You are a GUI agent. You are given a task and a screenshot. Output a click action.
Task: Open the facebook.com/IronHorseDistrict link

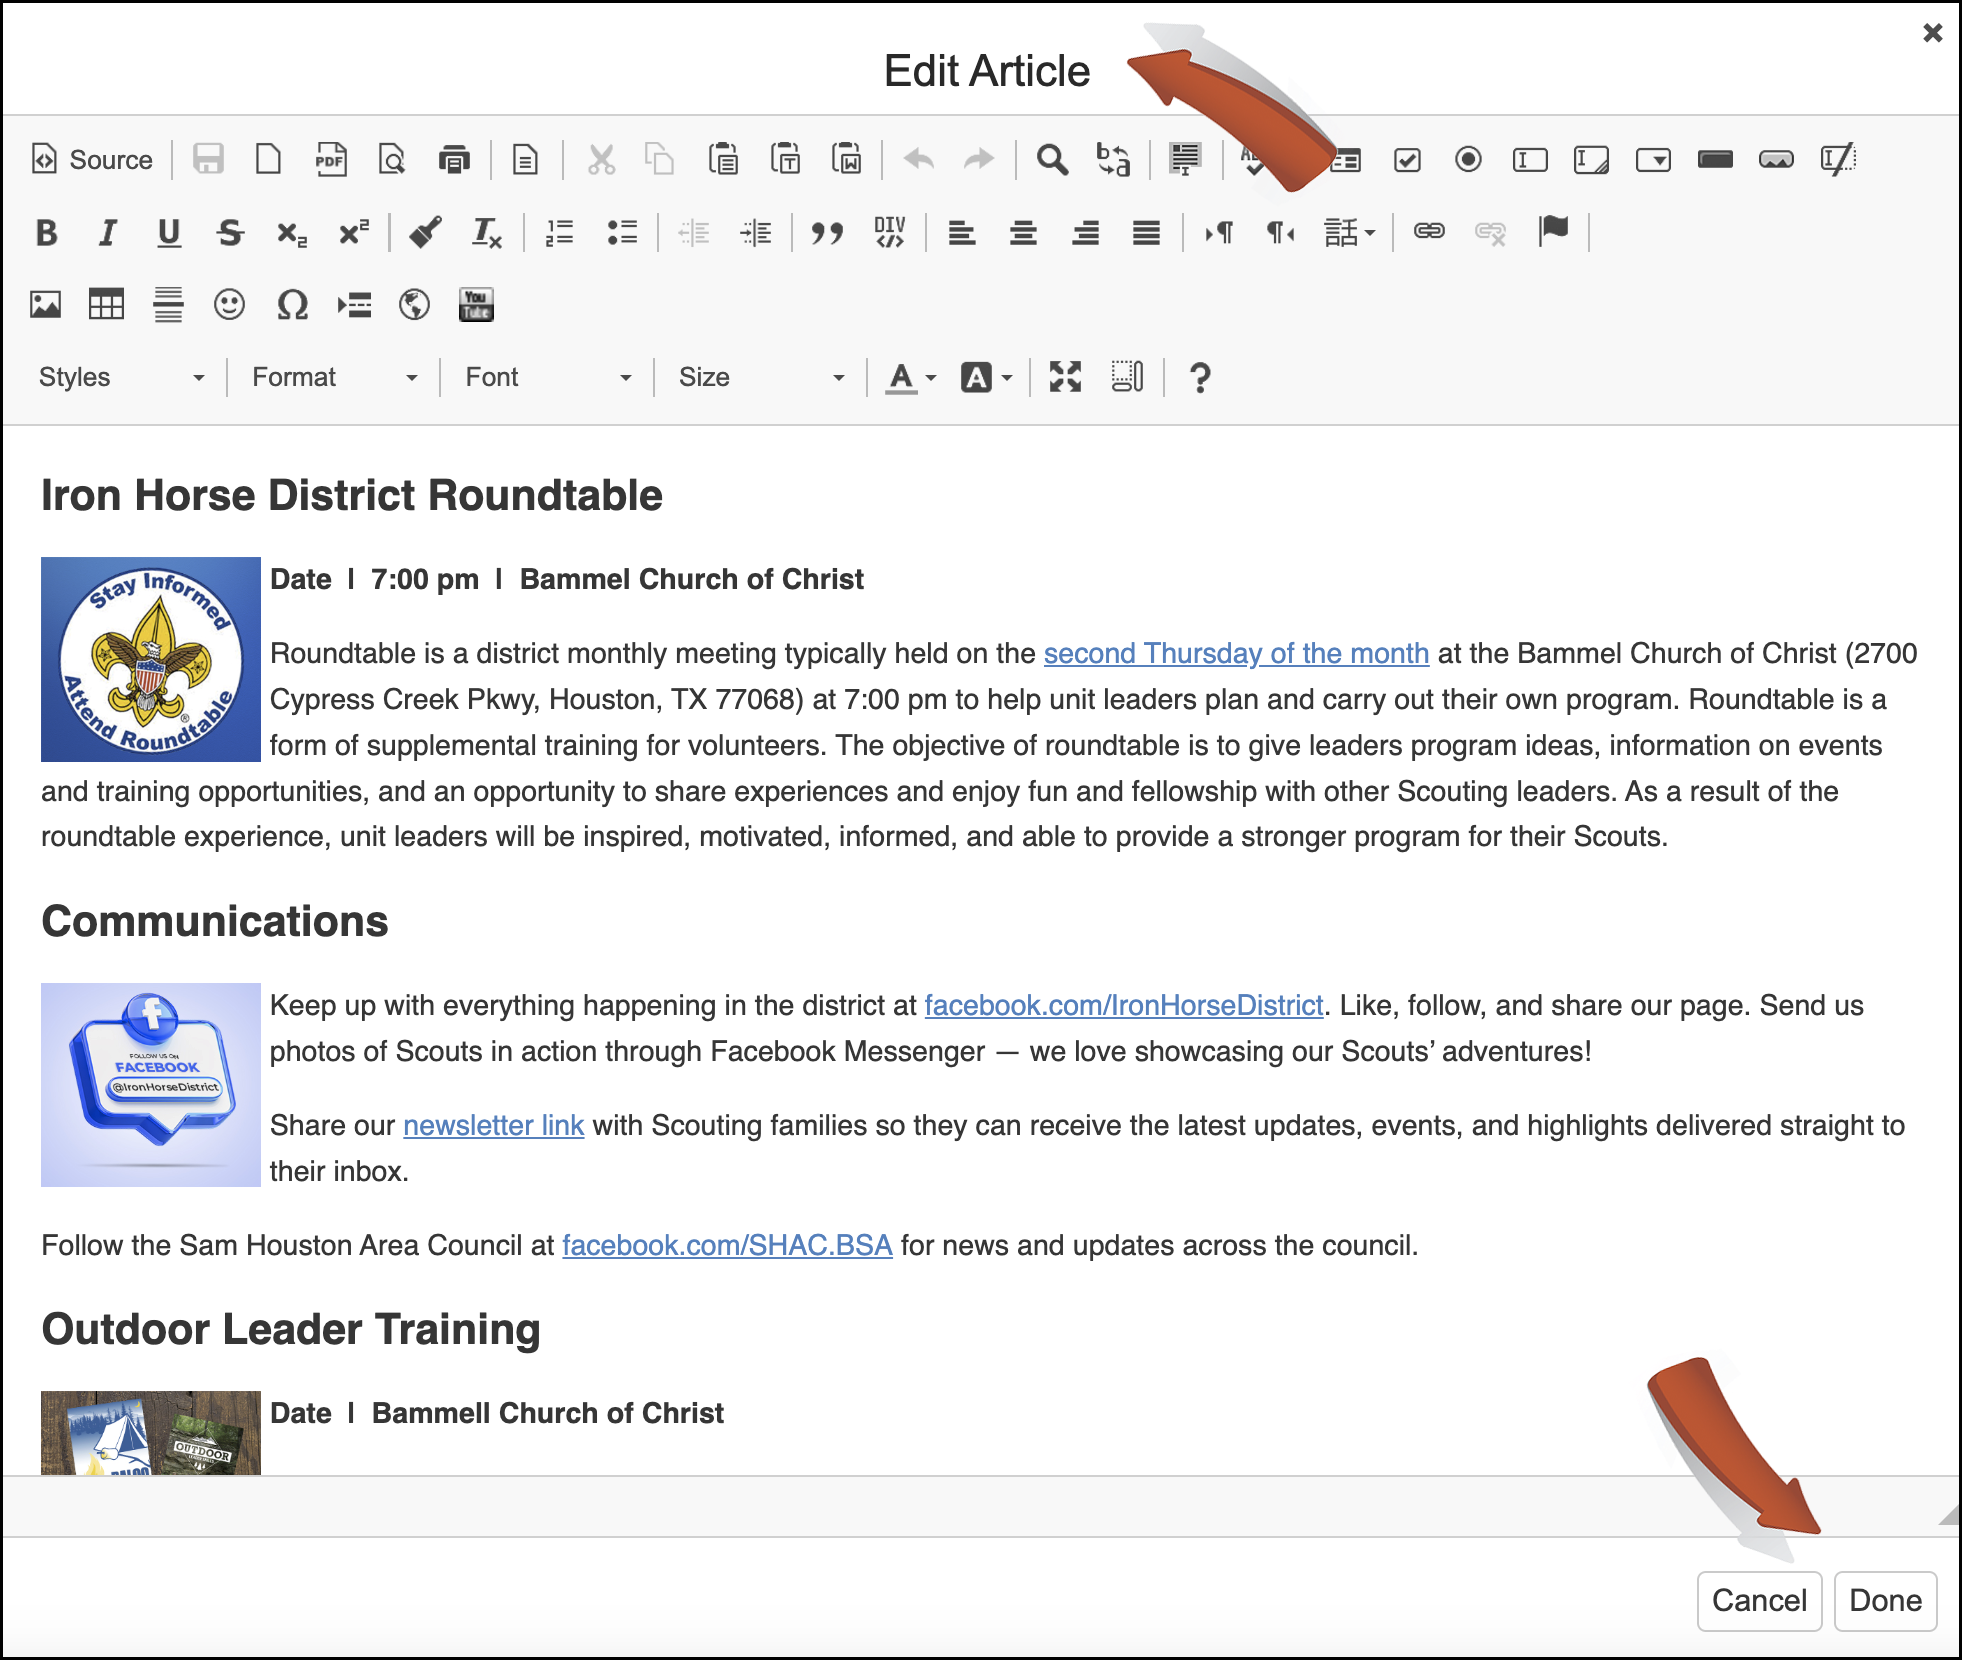point(1123,1005)
